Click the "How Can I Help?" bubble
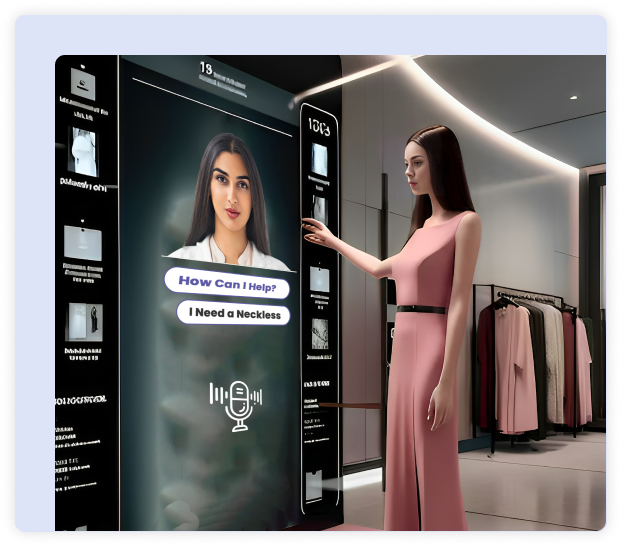 (227, 283)
